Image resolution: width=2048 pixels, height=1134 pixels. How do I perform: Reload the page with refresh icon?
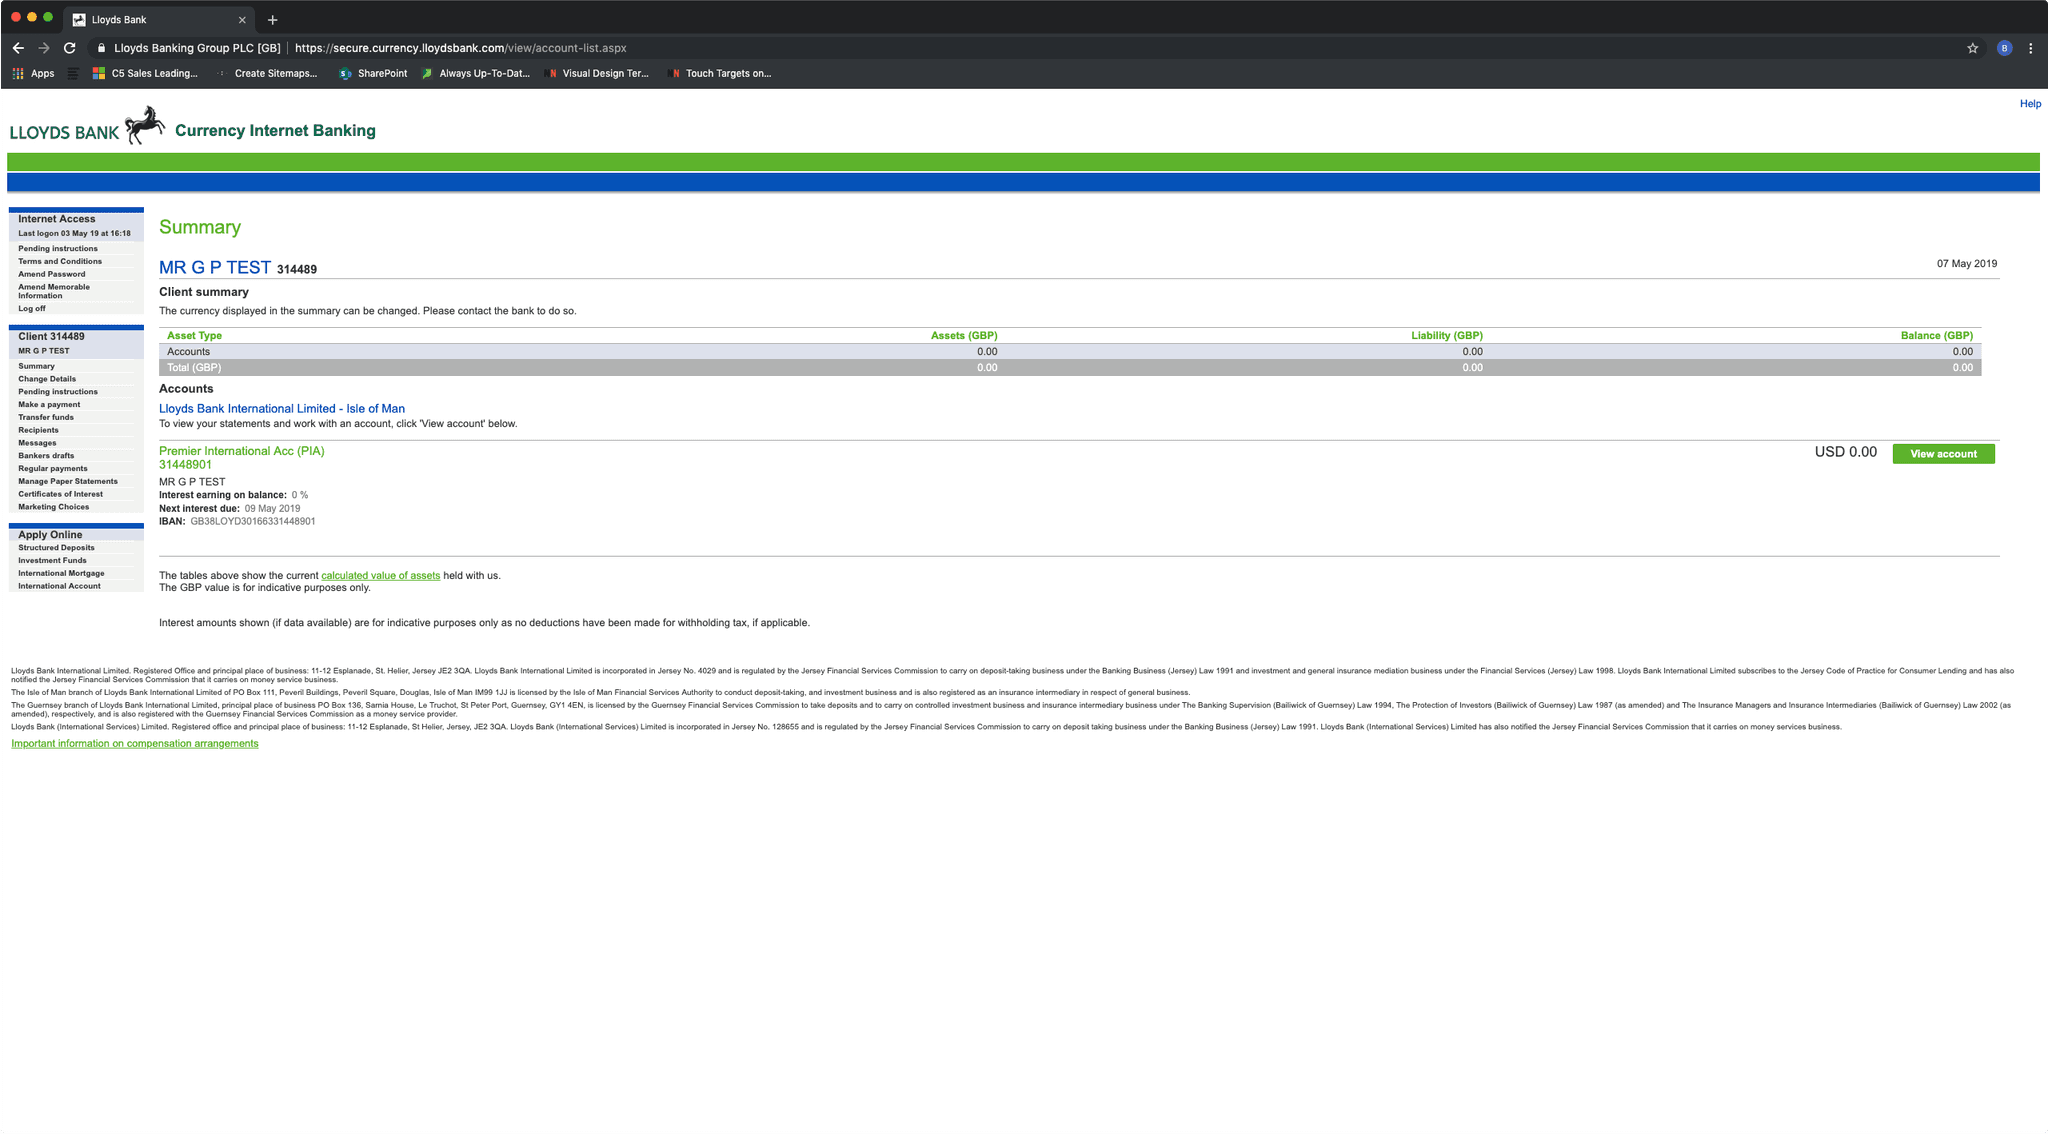tap(69, 48)
